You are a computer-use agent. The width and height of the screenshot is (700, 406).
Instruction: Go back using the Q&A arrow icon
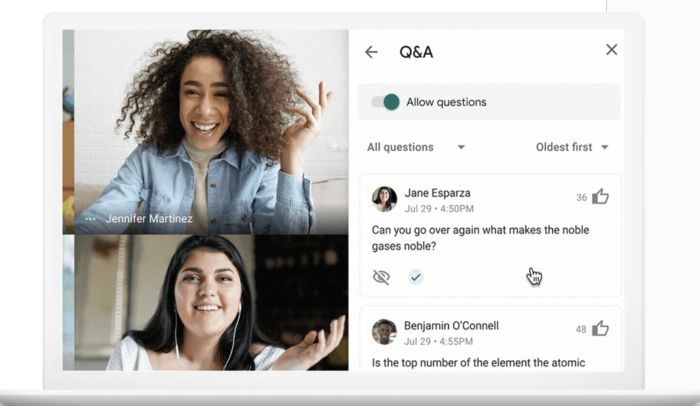pyautogui.click(x=371, y=52)
